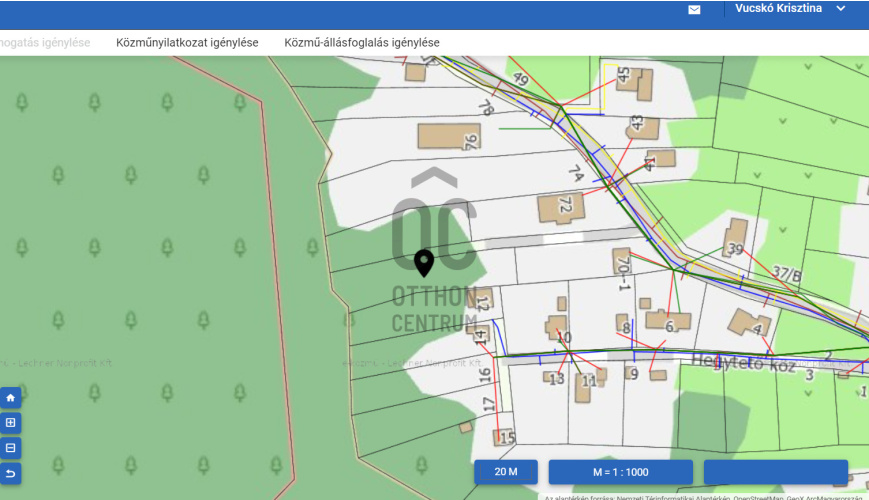This screenshot has width=869, height=500.
Task: Select house number 39 building
Action: [x=735, y=238]
